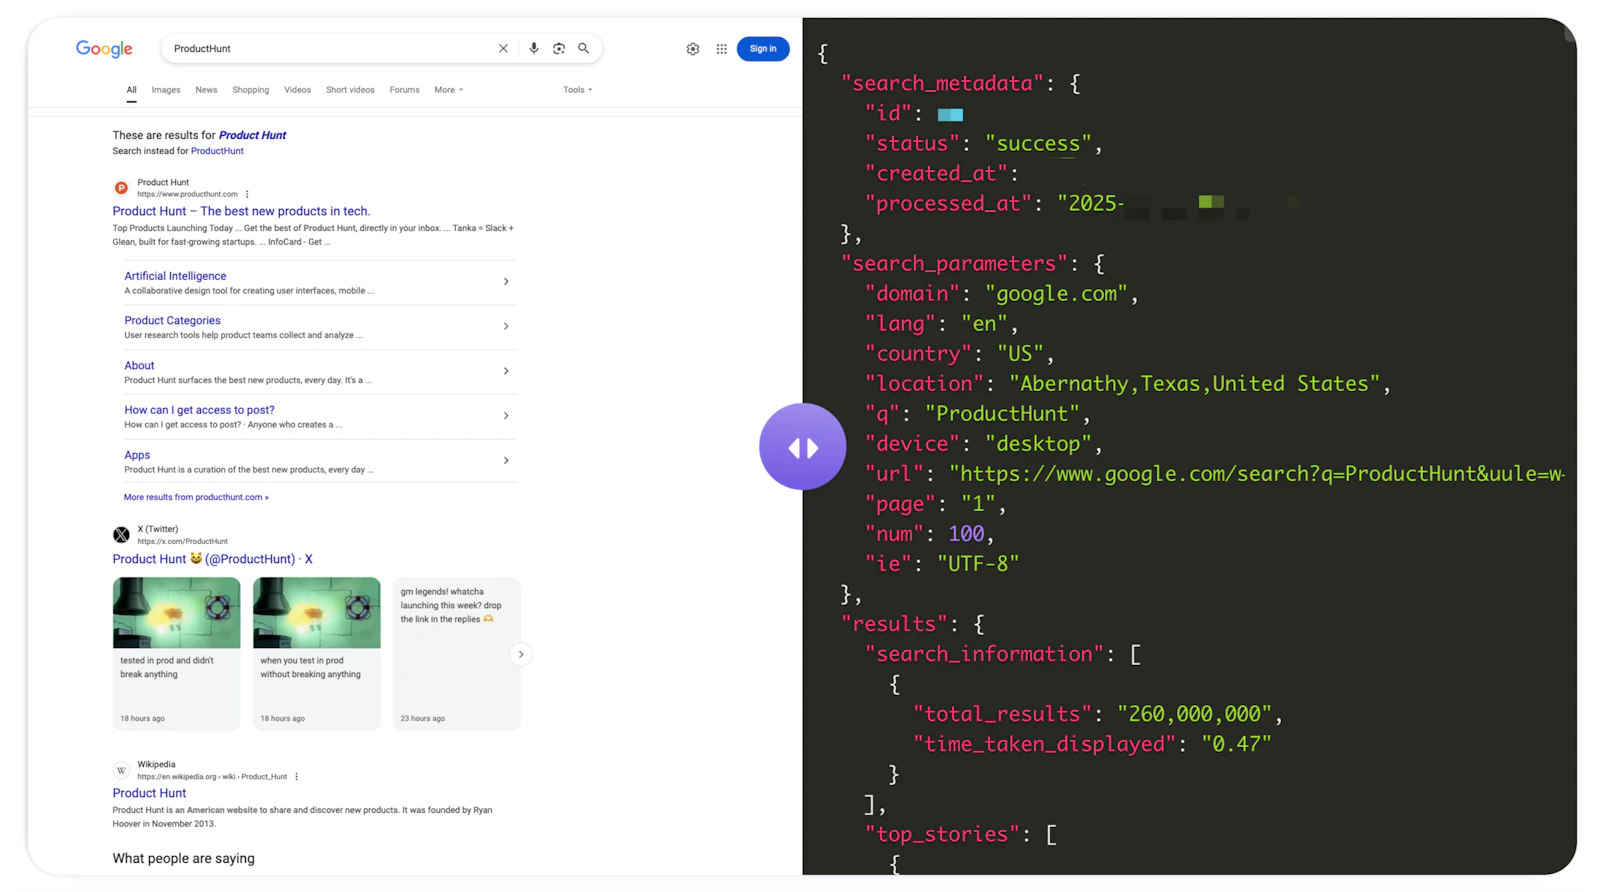Click the "260,000,000" total results value
The image size is (1600, 892).
click(x=1195, y=713)
